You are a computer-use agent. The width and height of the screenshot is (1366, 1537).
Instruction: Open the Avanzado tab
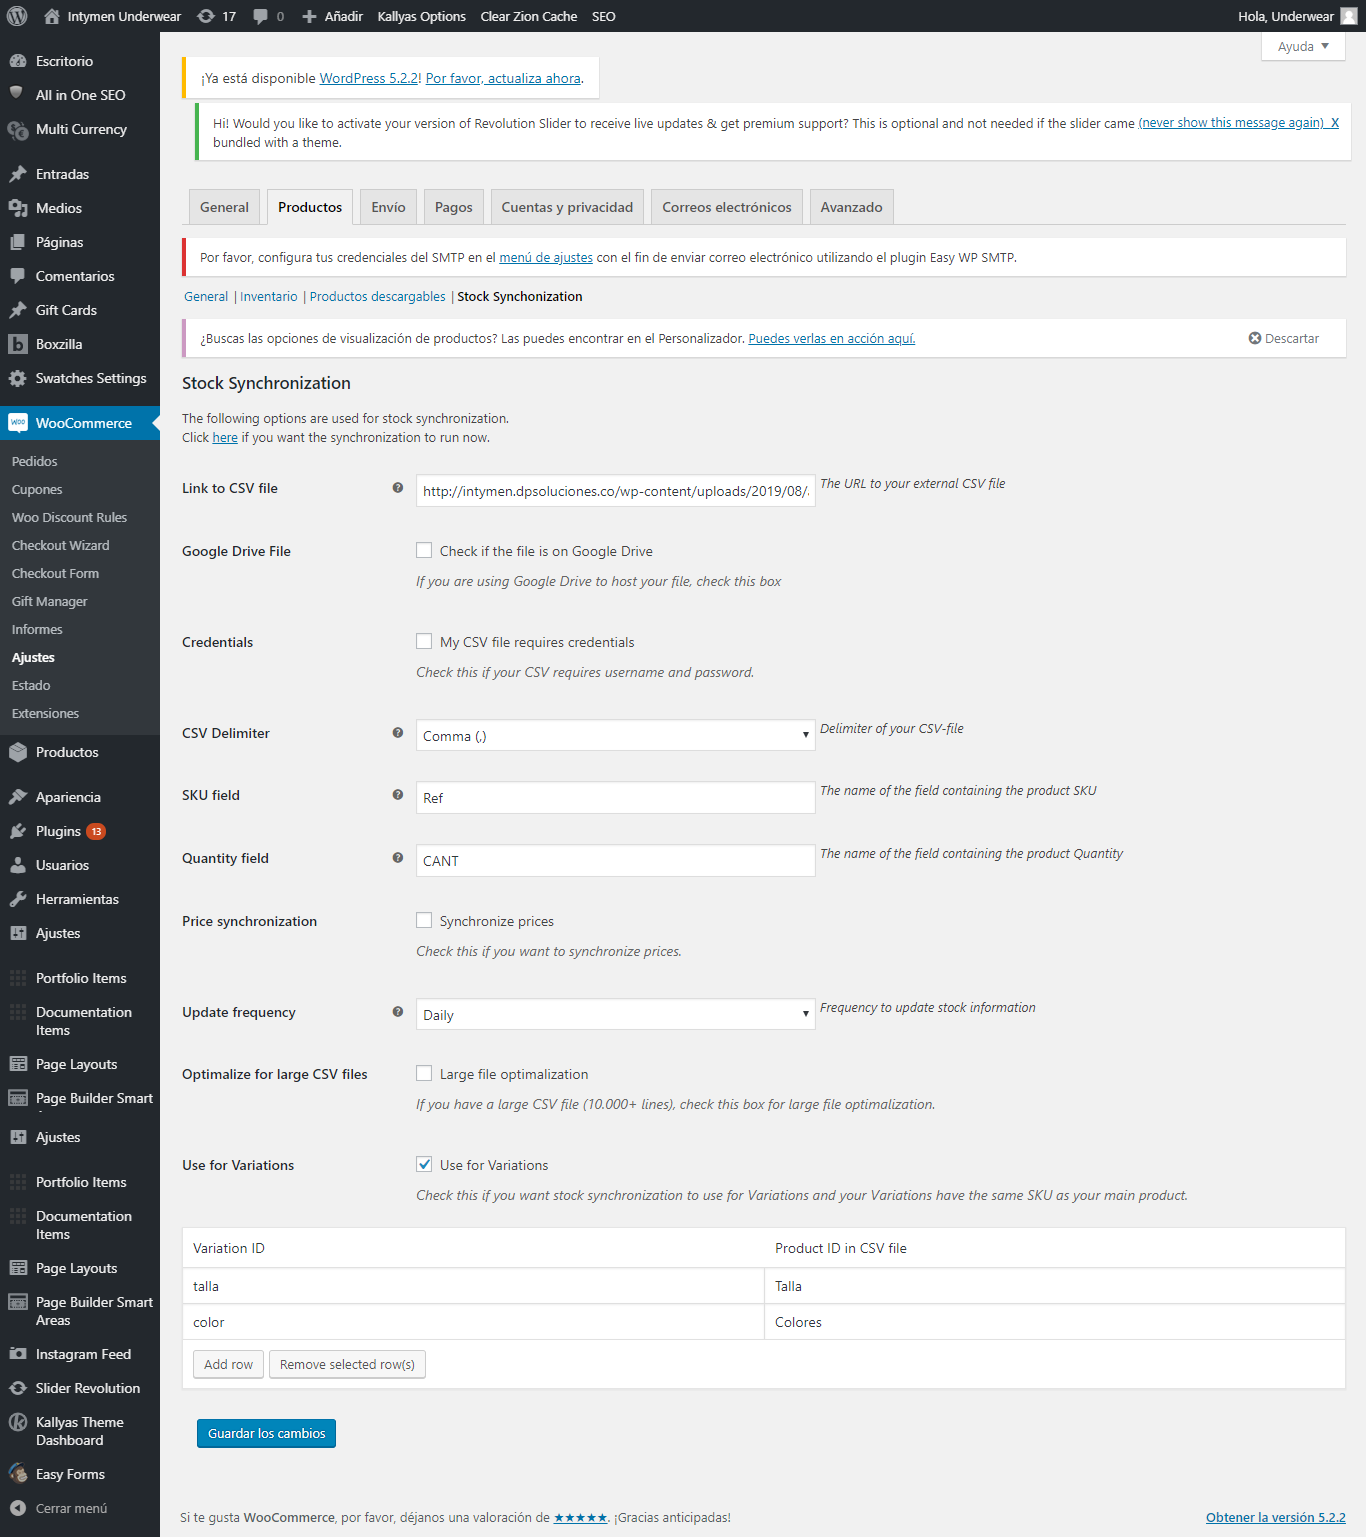[852, 207]
